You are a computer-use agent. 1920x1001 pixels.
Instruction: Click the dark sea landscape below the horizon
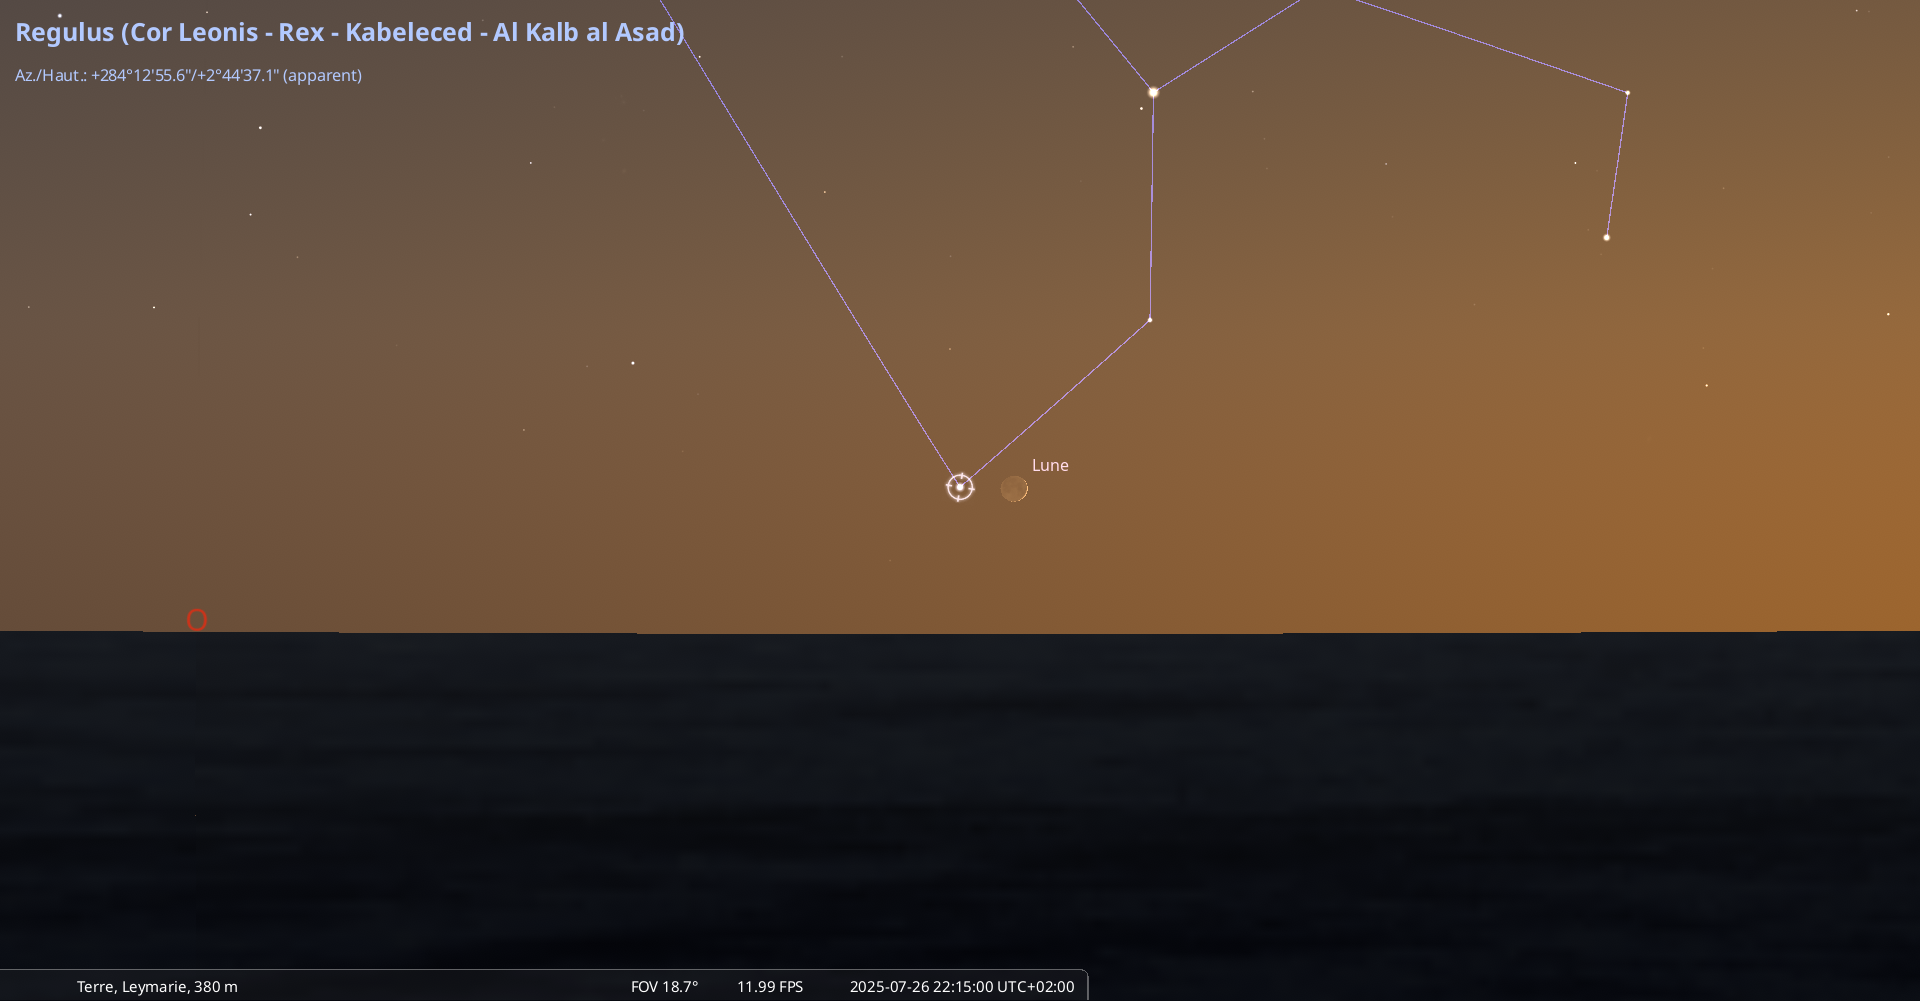960,800
